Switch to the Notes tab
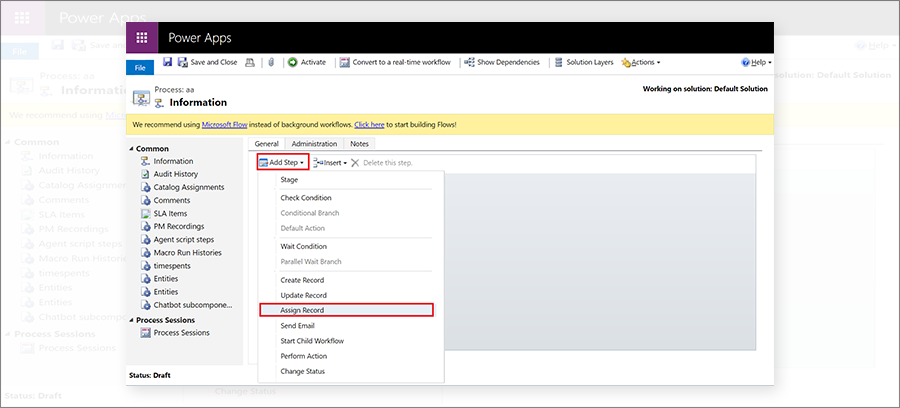 tap(359, 144)
